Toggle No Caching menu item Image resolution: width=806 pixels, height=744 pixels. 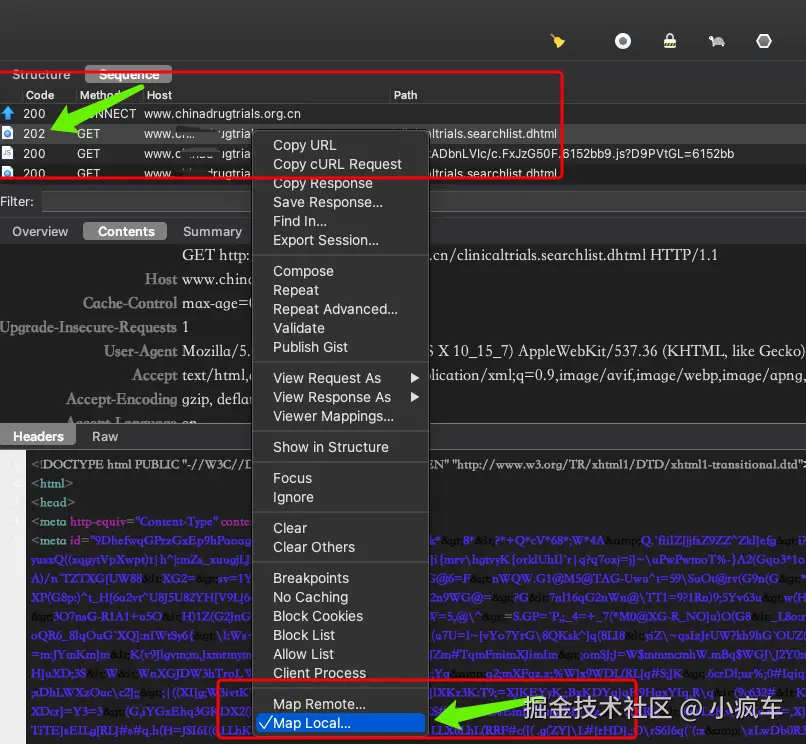340,597
